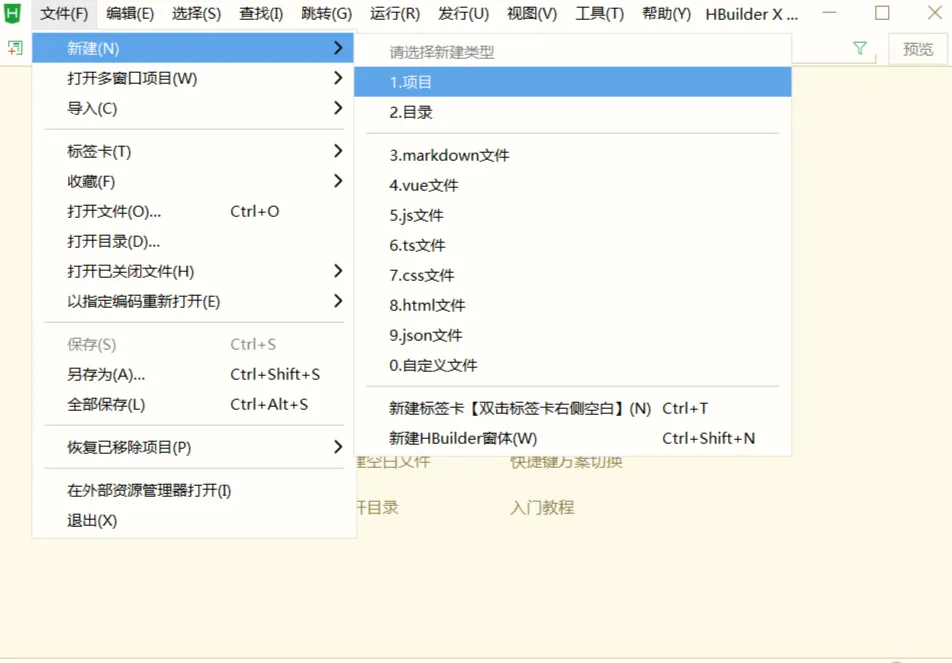
Task: Click the 入门教程 tutorial link
Action: [542, 507]
